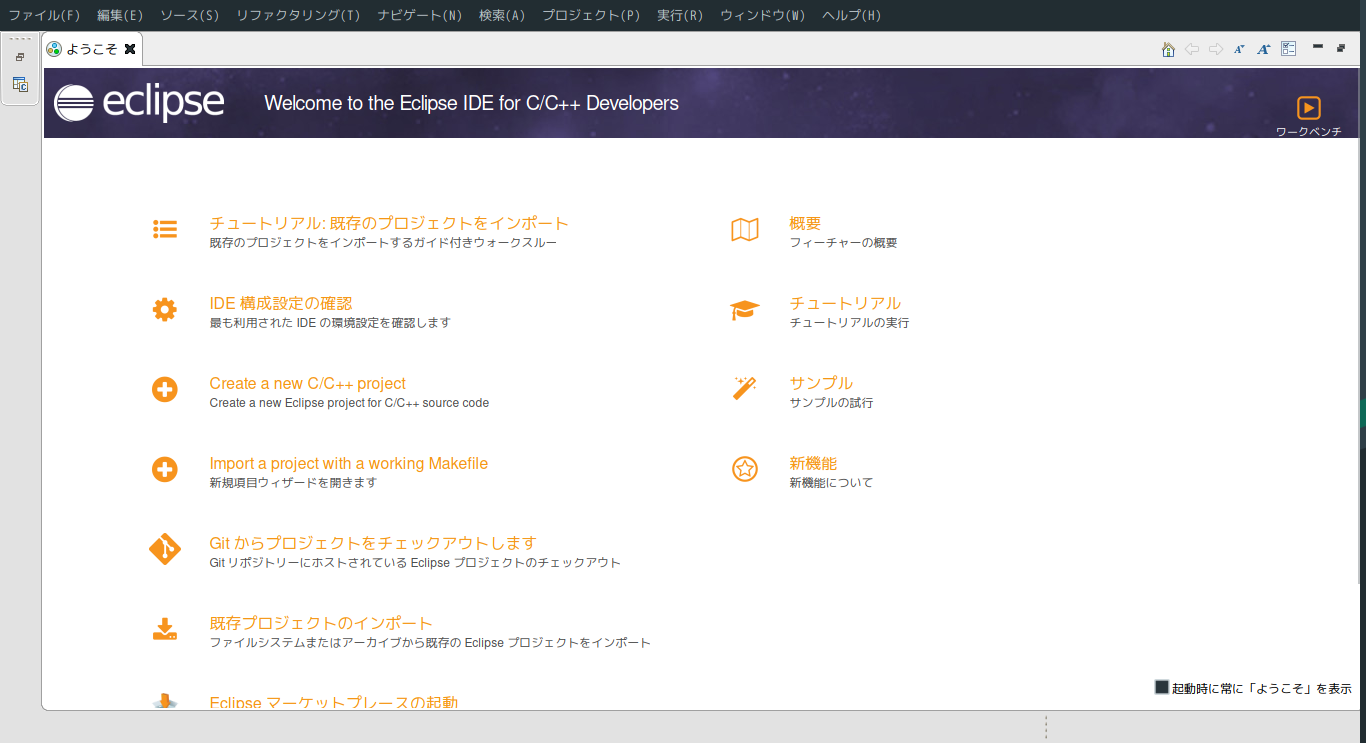
Task: Open 既存プロジェクトのインポート link
Action: [x=321, y=623]
